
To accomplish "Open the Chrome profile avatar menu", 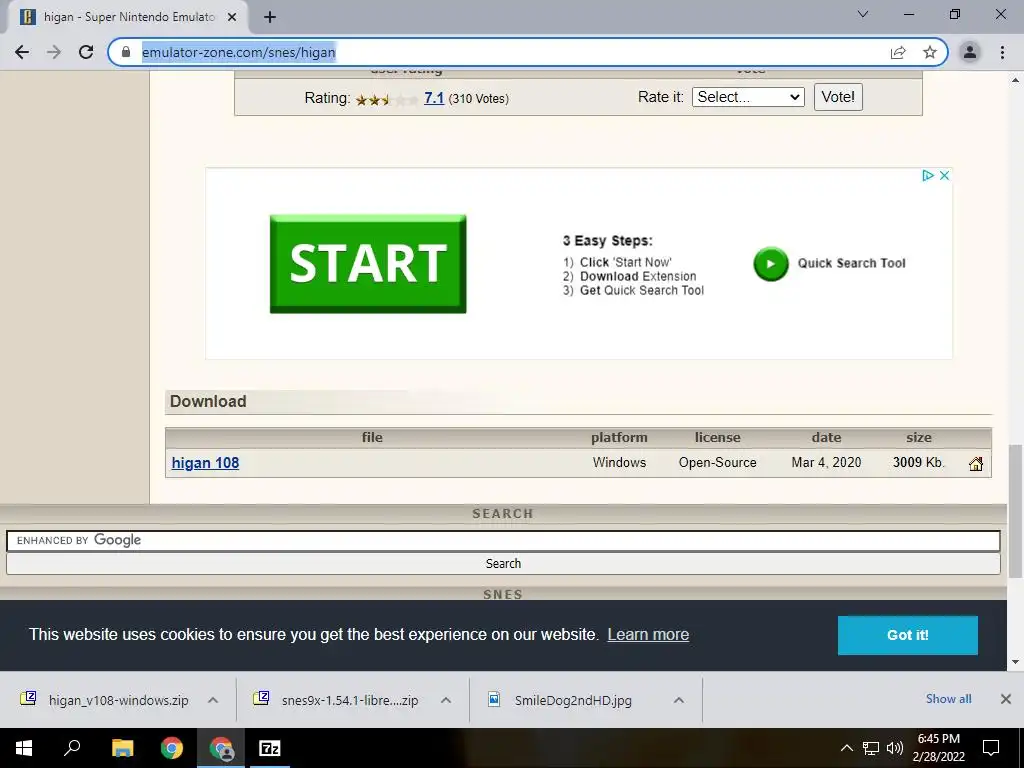I will coord(970,52).
